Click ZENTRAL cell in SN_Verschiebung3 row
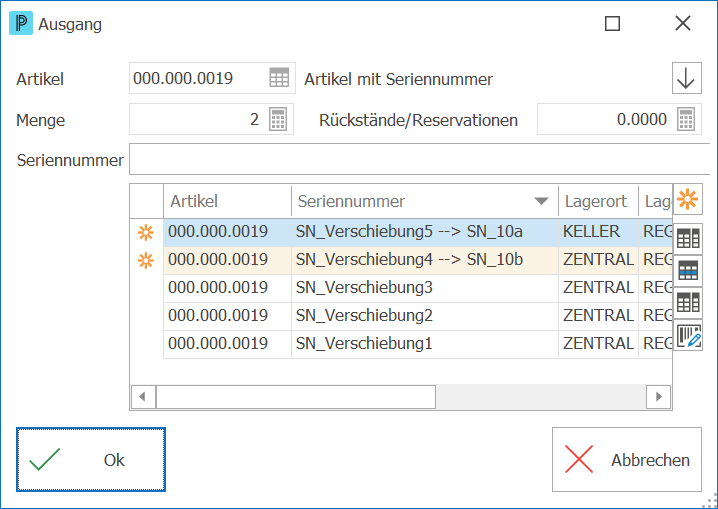This screenshot has height=509, width=718. [x=598, y=288]
